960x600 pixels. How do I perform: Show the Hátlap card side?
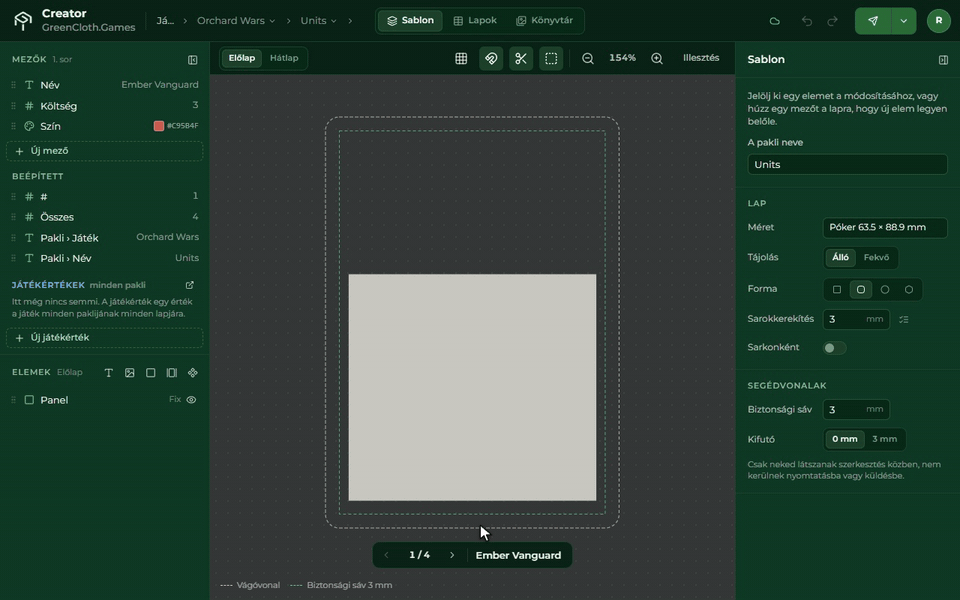pos(284,58)
